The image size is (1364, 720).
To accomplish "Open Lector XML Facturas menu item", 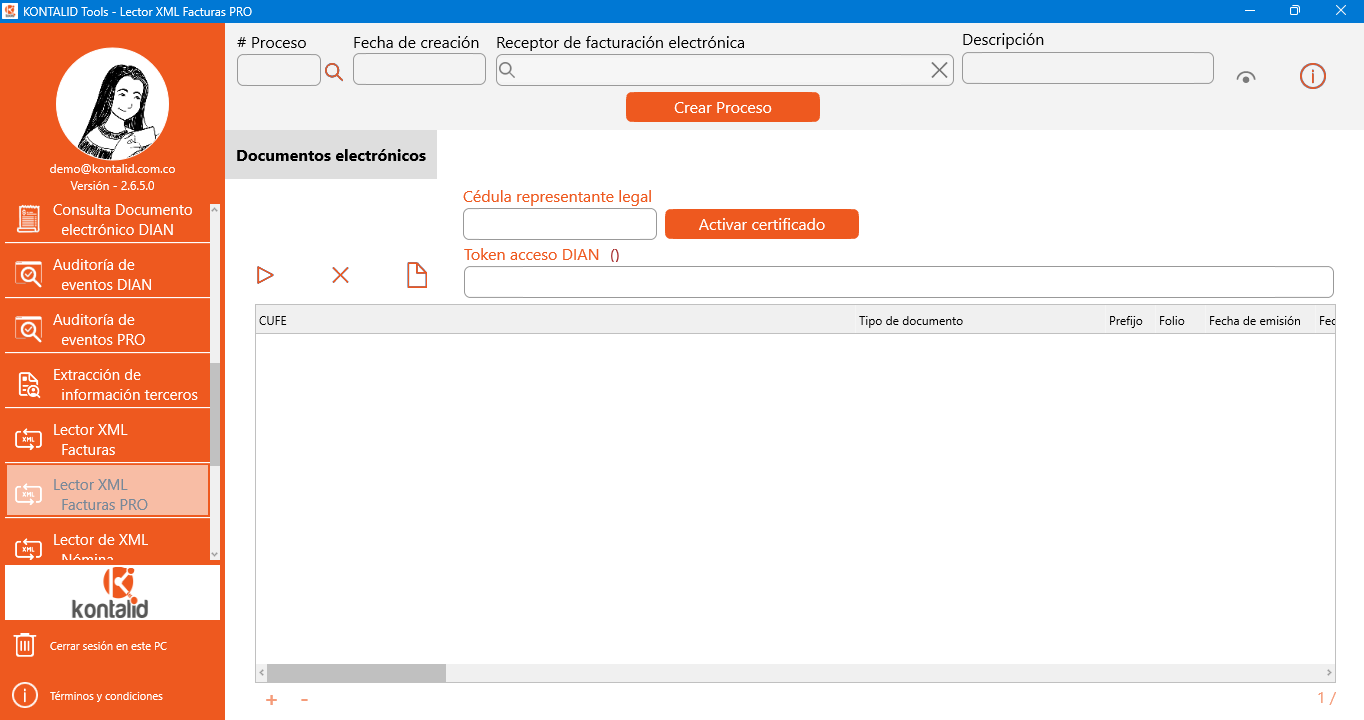I will 108,439.
